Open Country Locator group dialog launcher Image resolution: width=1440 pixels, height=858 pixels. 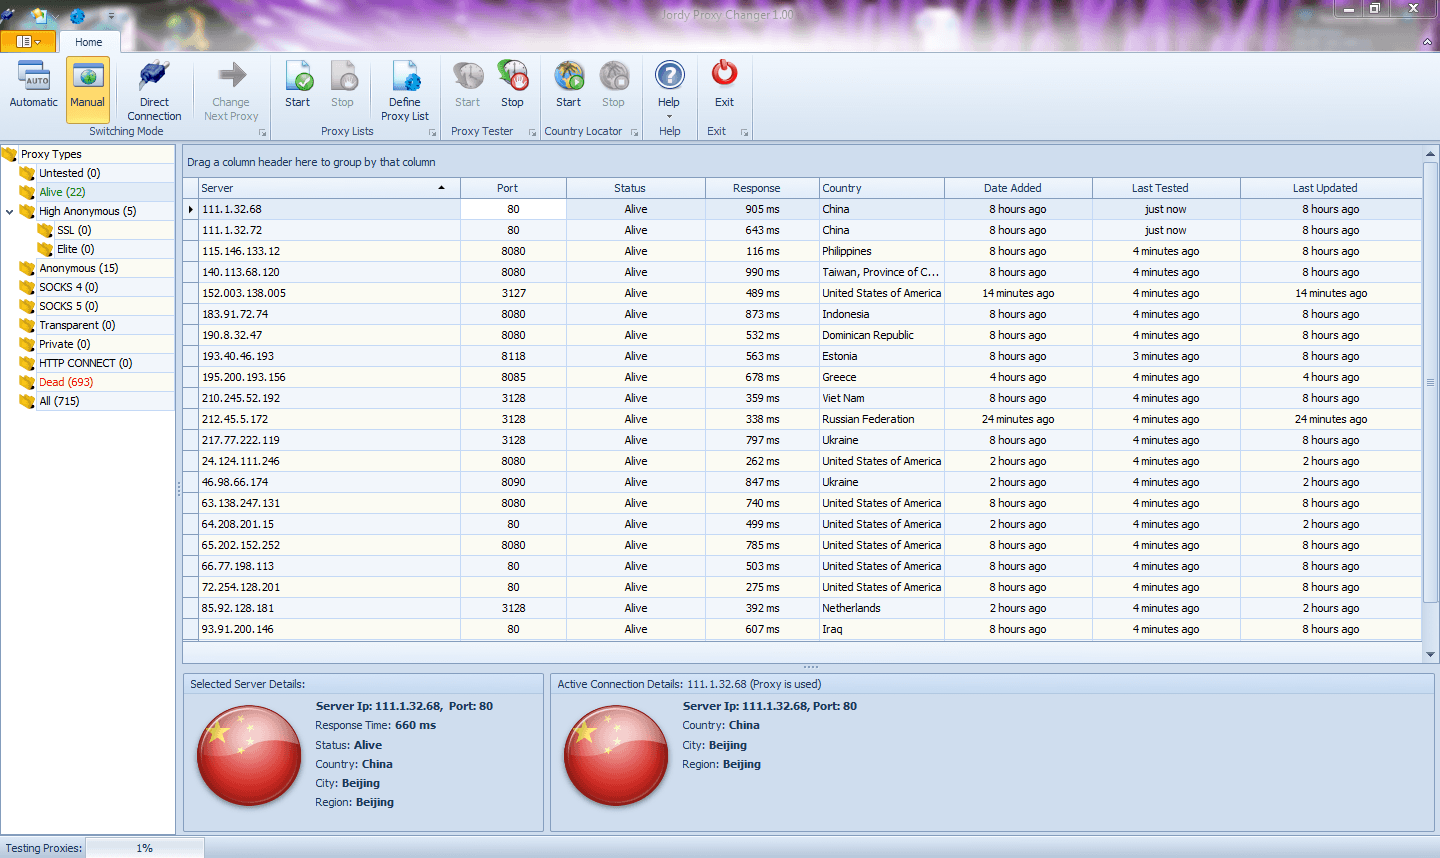click(x=635, y=132)
